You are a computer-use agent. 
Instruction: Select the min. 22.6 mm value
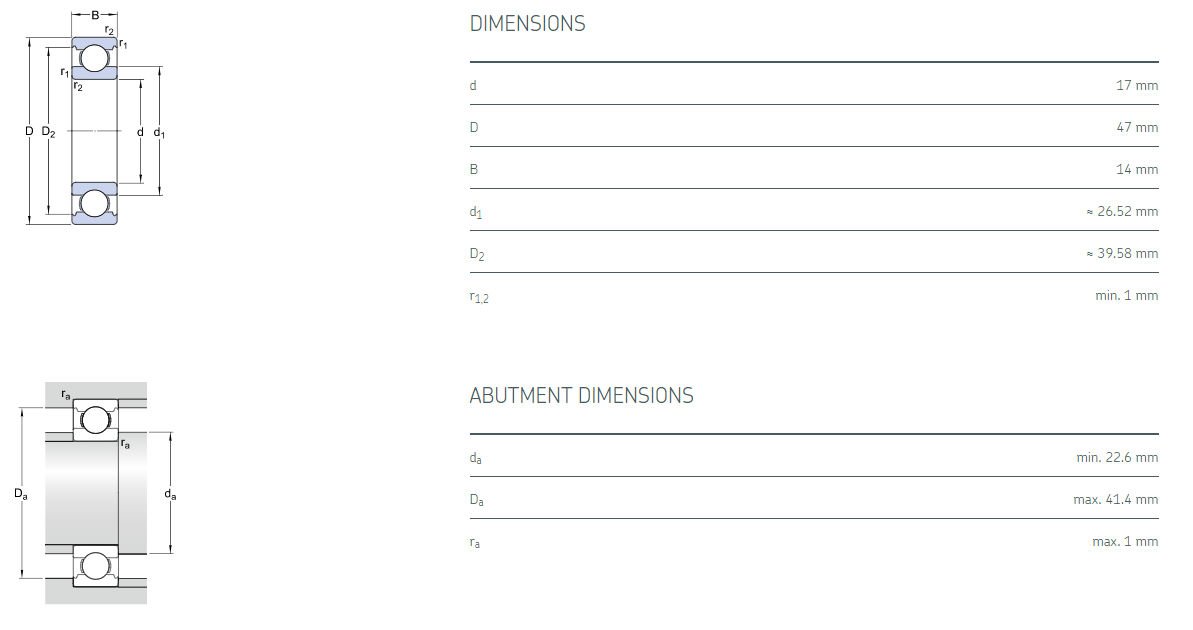pyautogui.click(x=1117, y=457)
